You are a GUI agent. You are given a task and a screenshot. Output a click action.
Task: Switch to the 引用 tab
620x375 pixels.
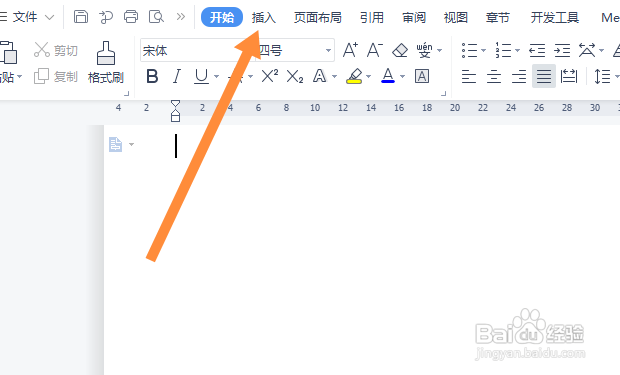coord(372,17)
